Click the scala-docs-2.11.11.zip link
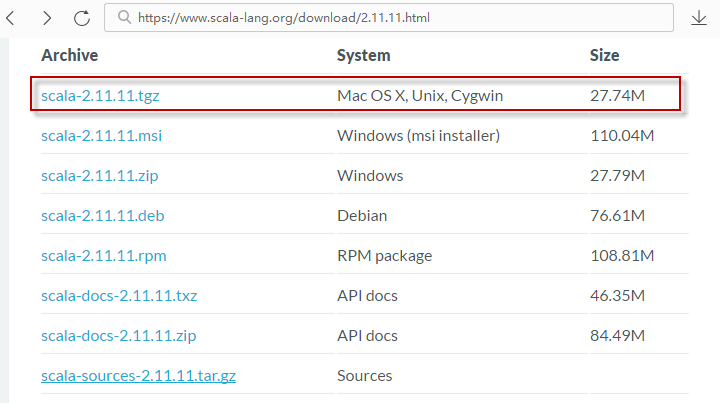This screenshot has height=403, width=720. point(118,336)
